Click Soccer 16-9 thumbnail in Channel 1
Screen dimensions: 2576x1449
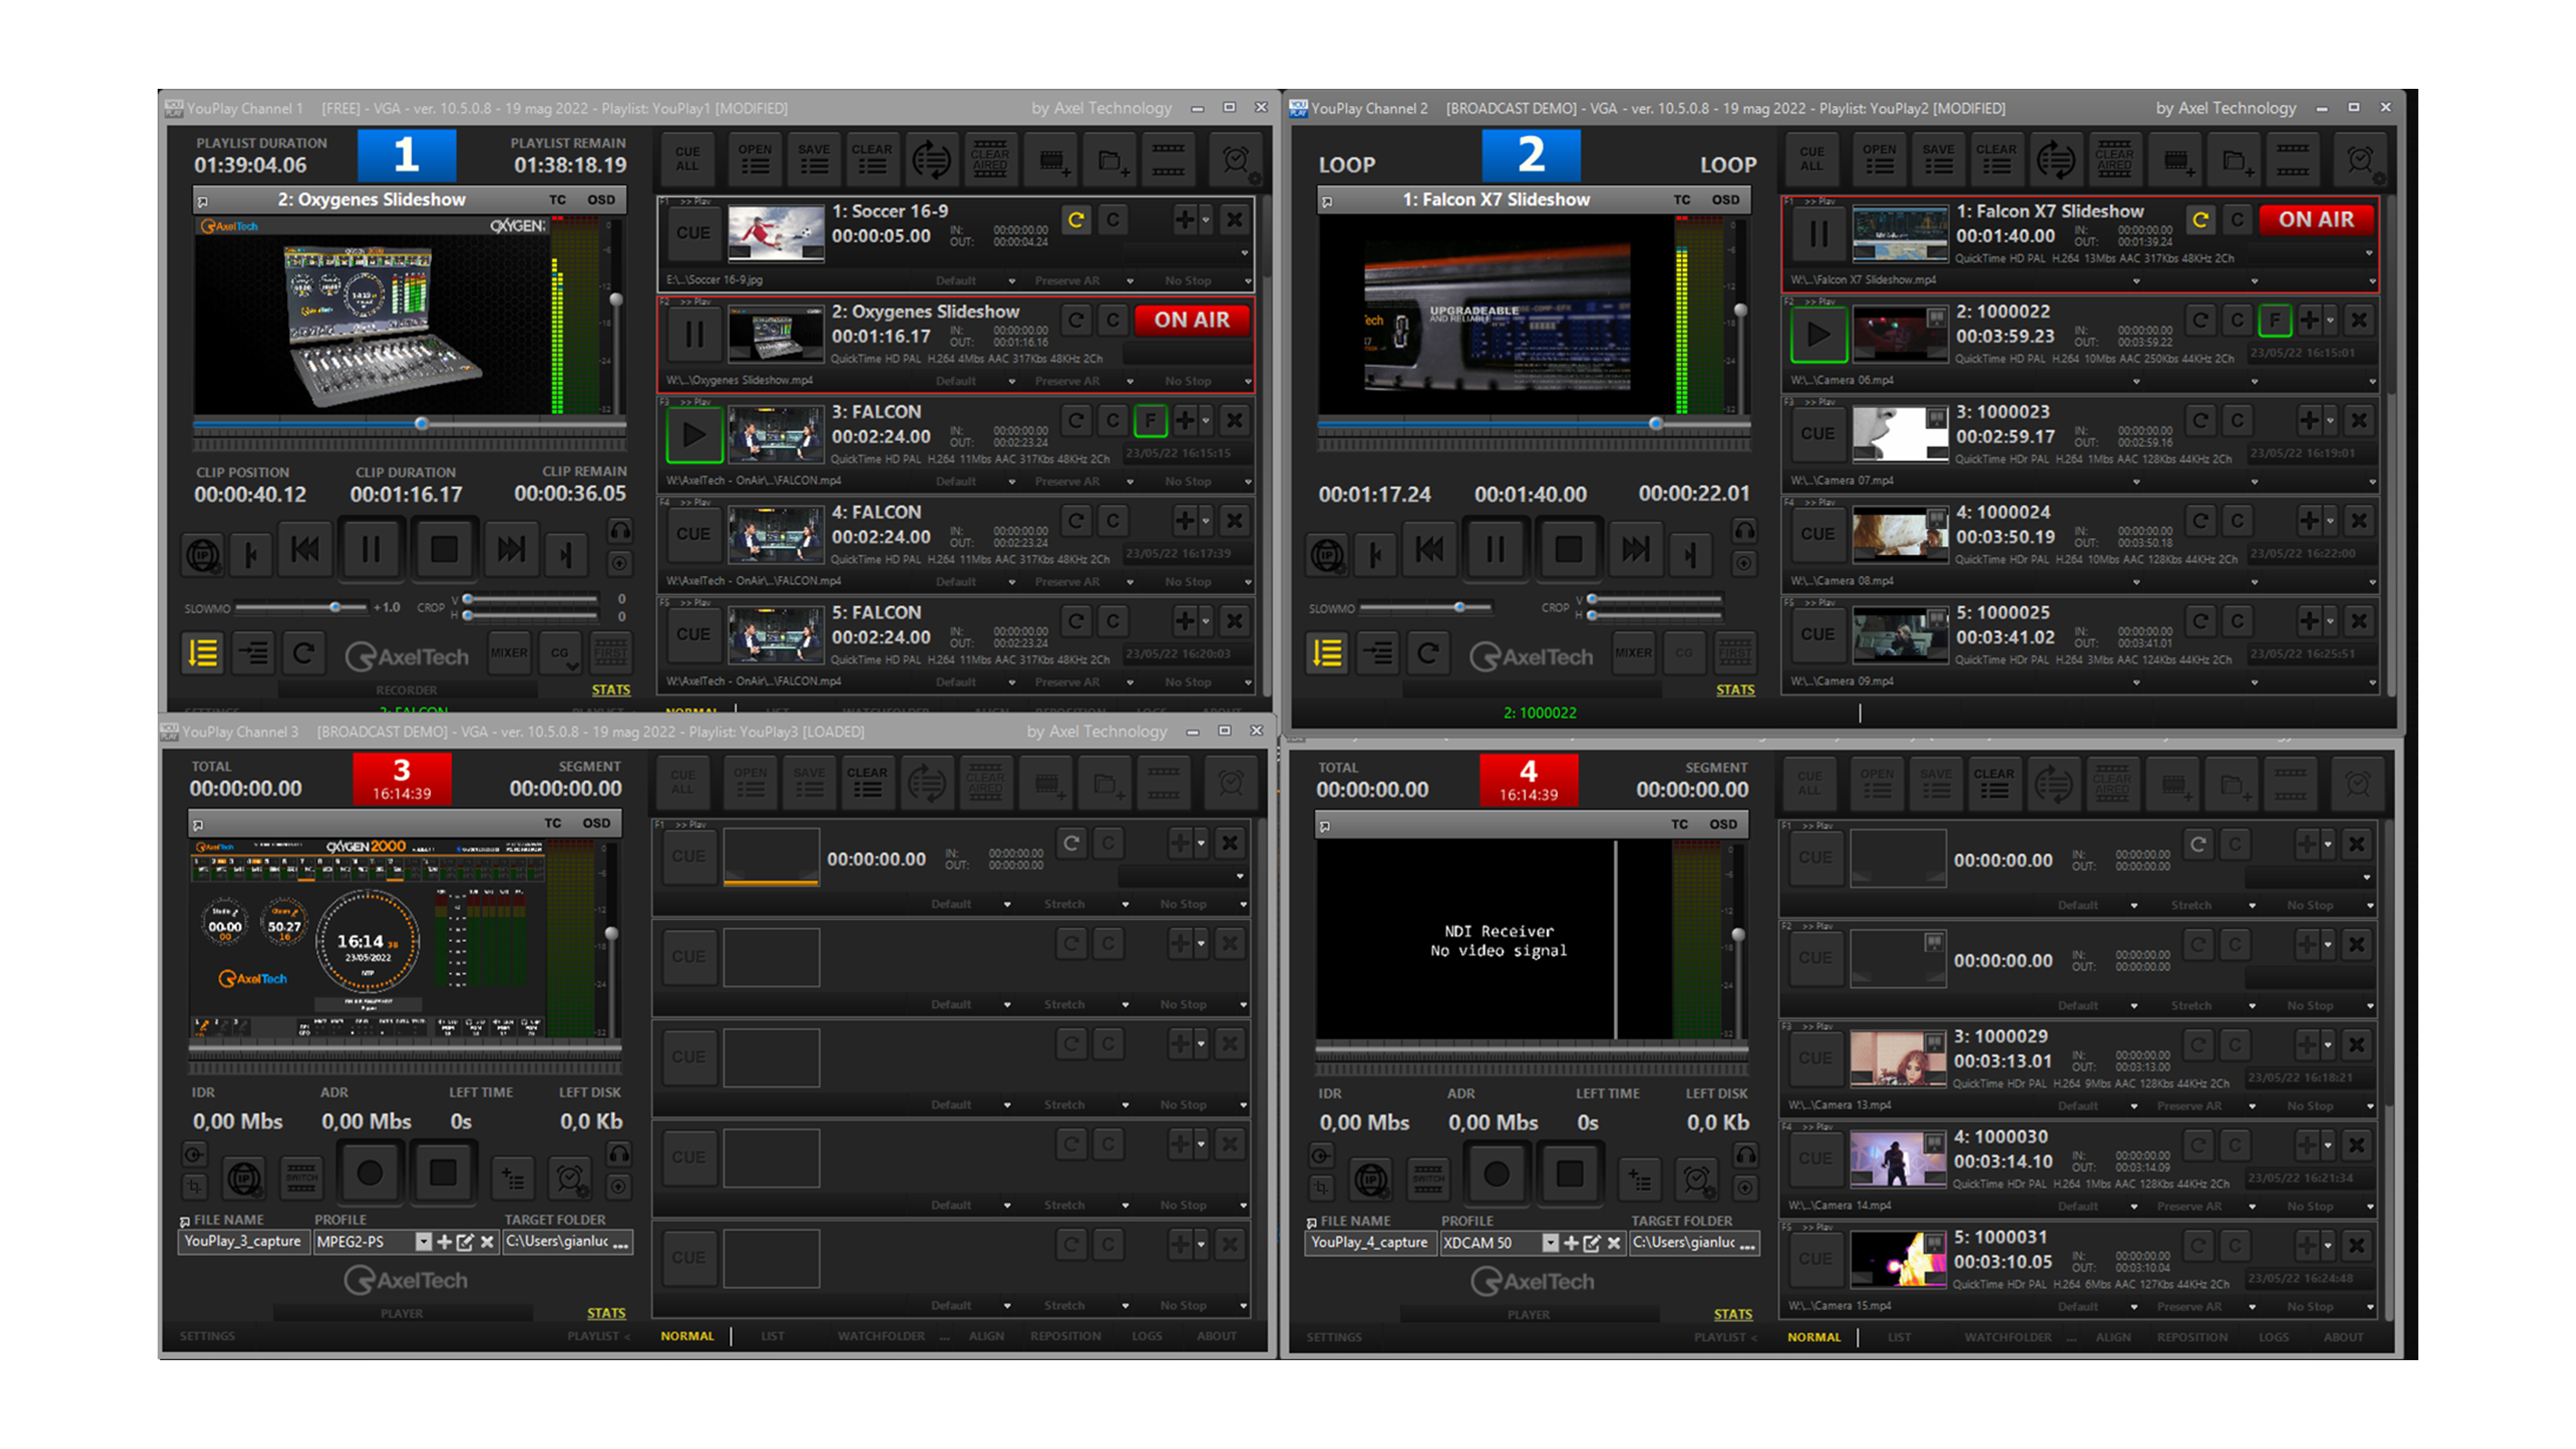coord(776,233)
